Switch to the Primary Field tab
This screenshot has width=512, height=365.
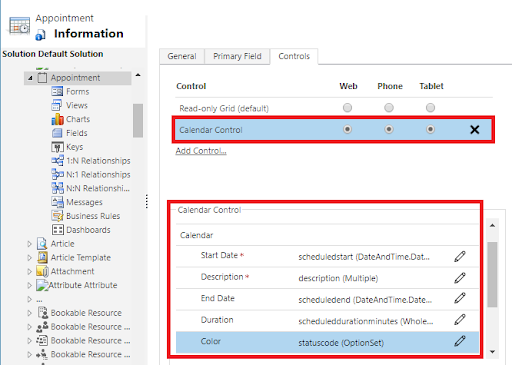click(237, 56)
